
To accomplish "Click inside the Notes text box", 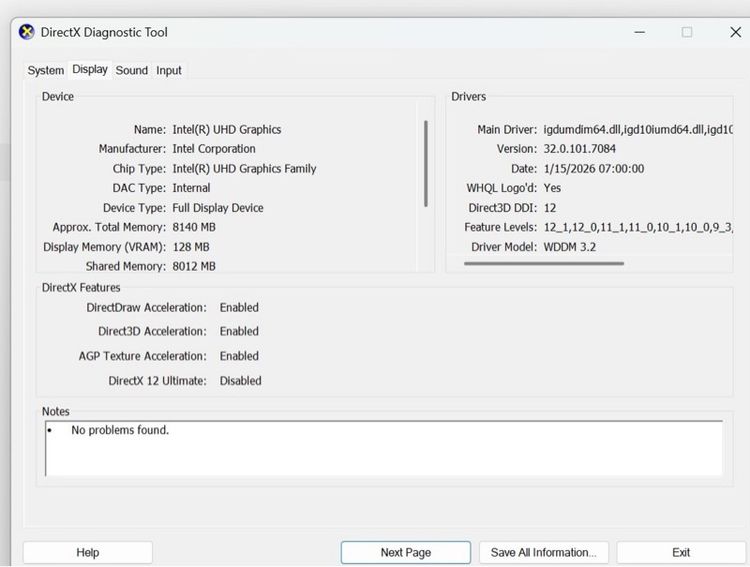I will [x=384, y=448].
